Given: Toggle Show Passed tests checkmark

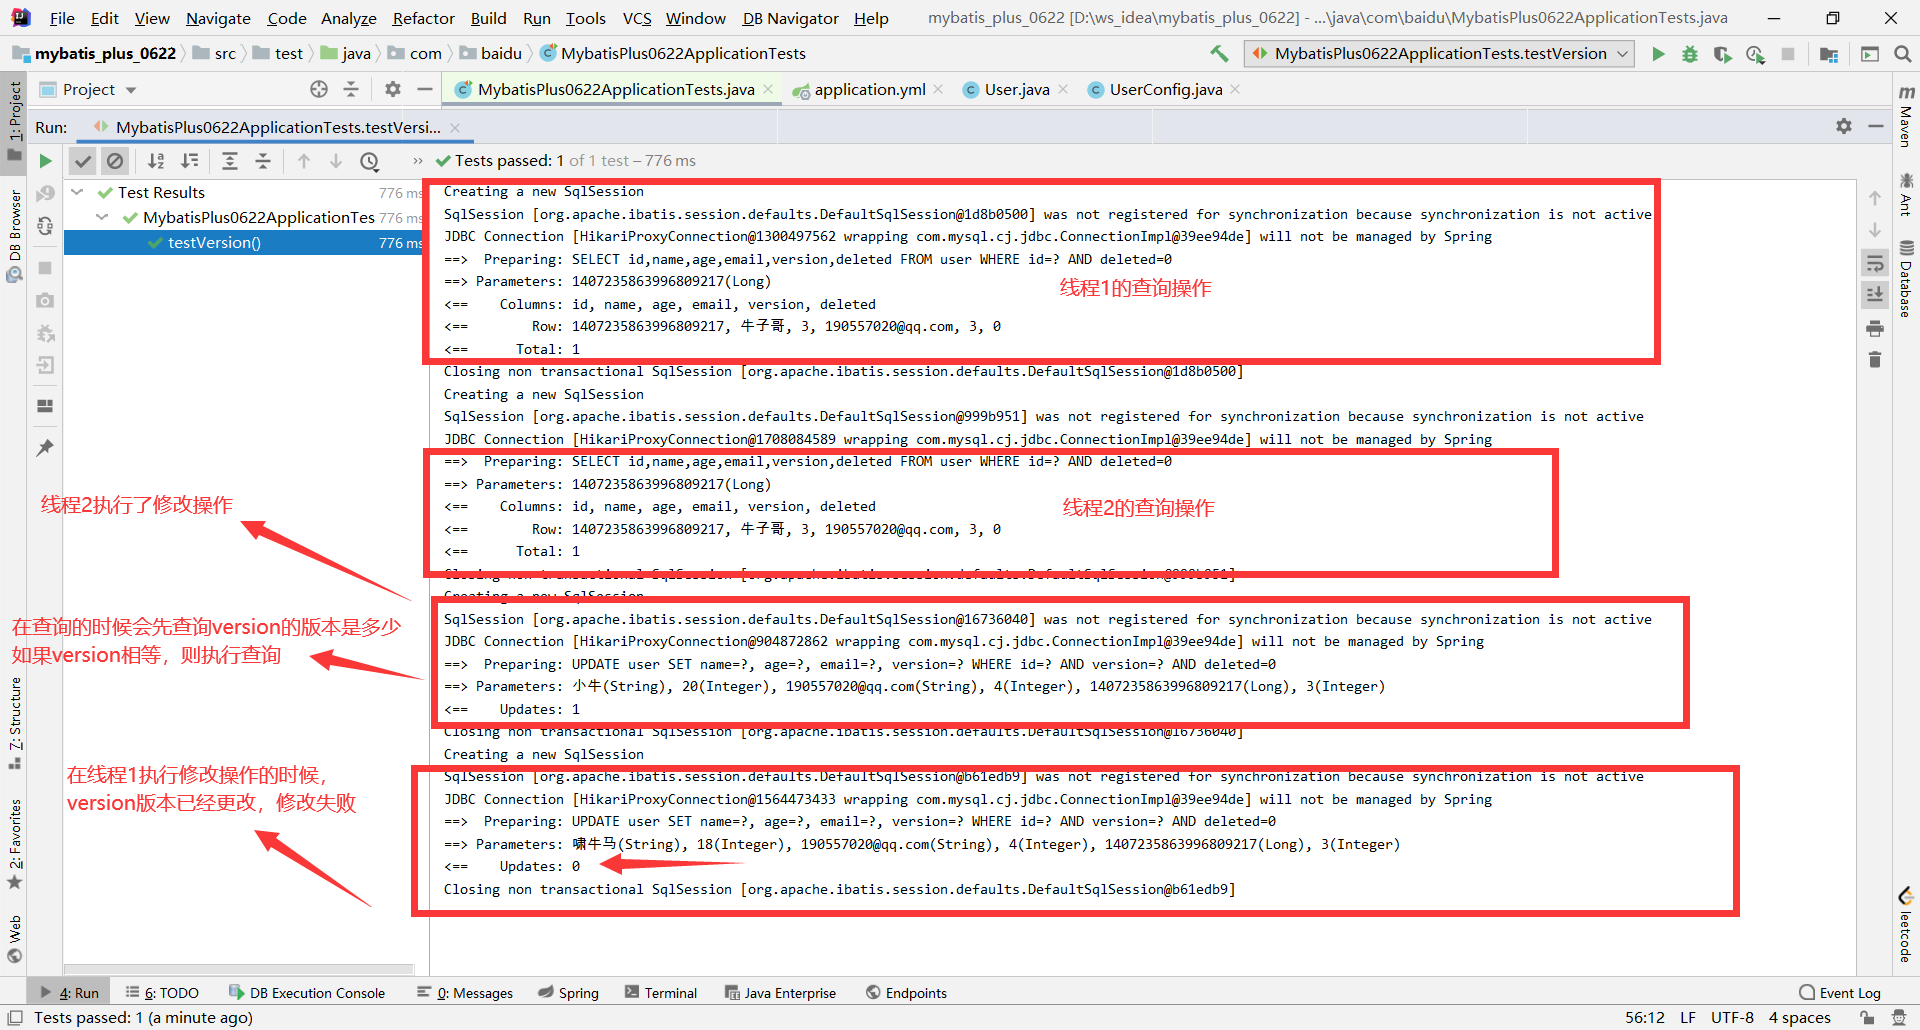Looking at the screenshot, I should point(83,161).
